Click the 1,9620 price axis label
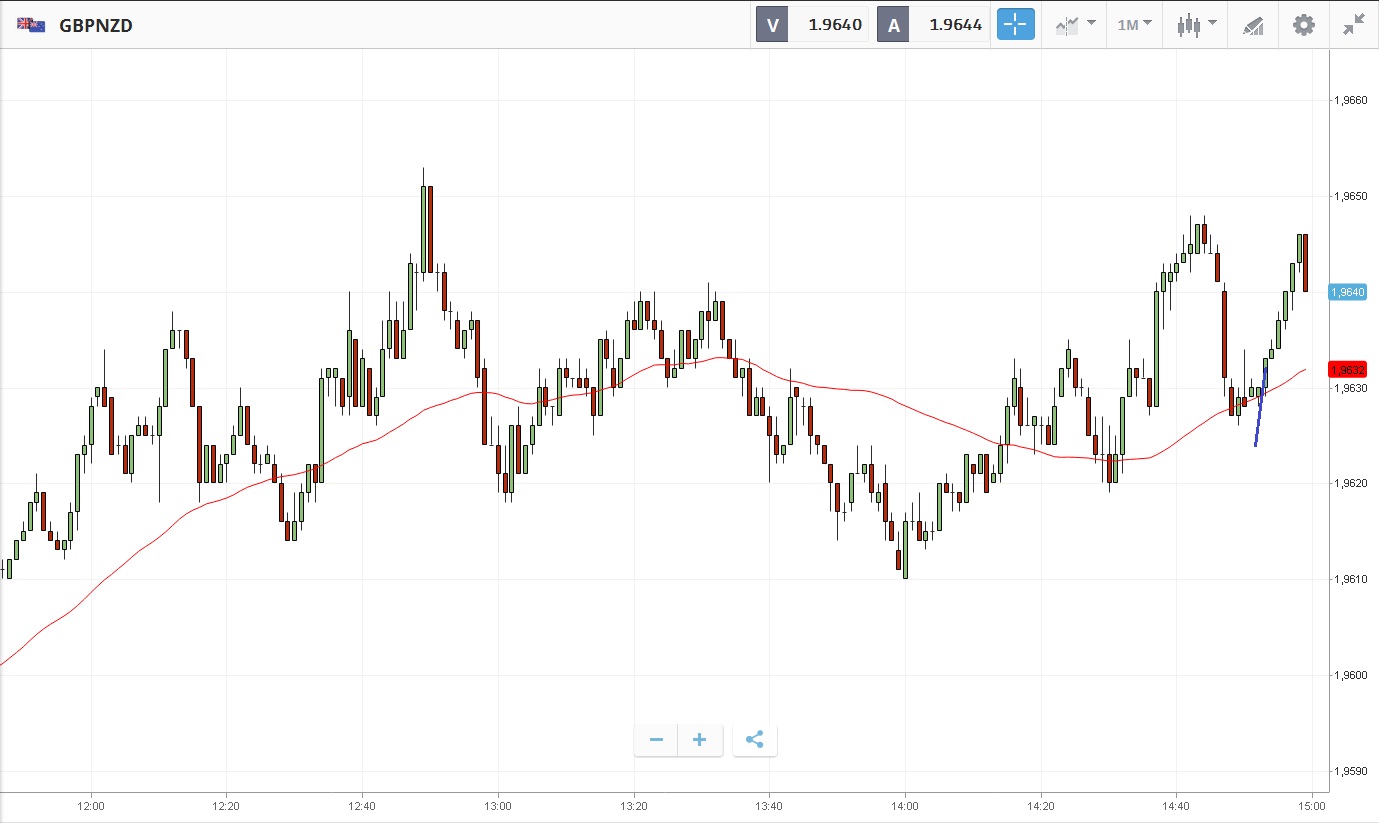Image resolution: width=1379 pixels, height=823 pixels. point(1350,484)
